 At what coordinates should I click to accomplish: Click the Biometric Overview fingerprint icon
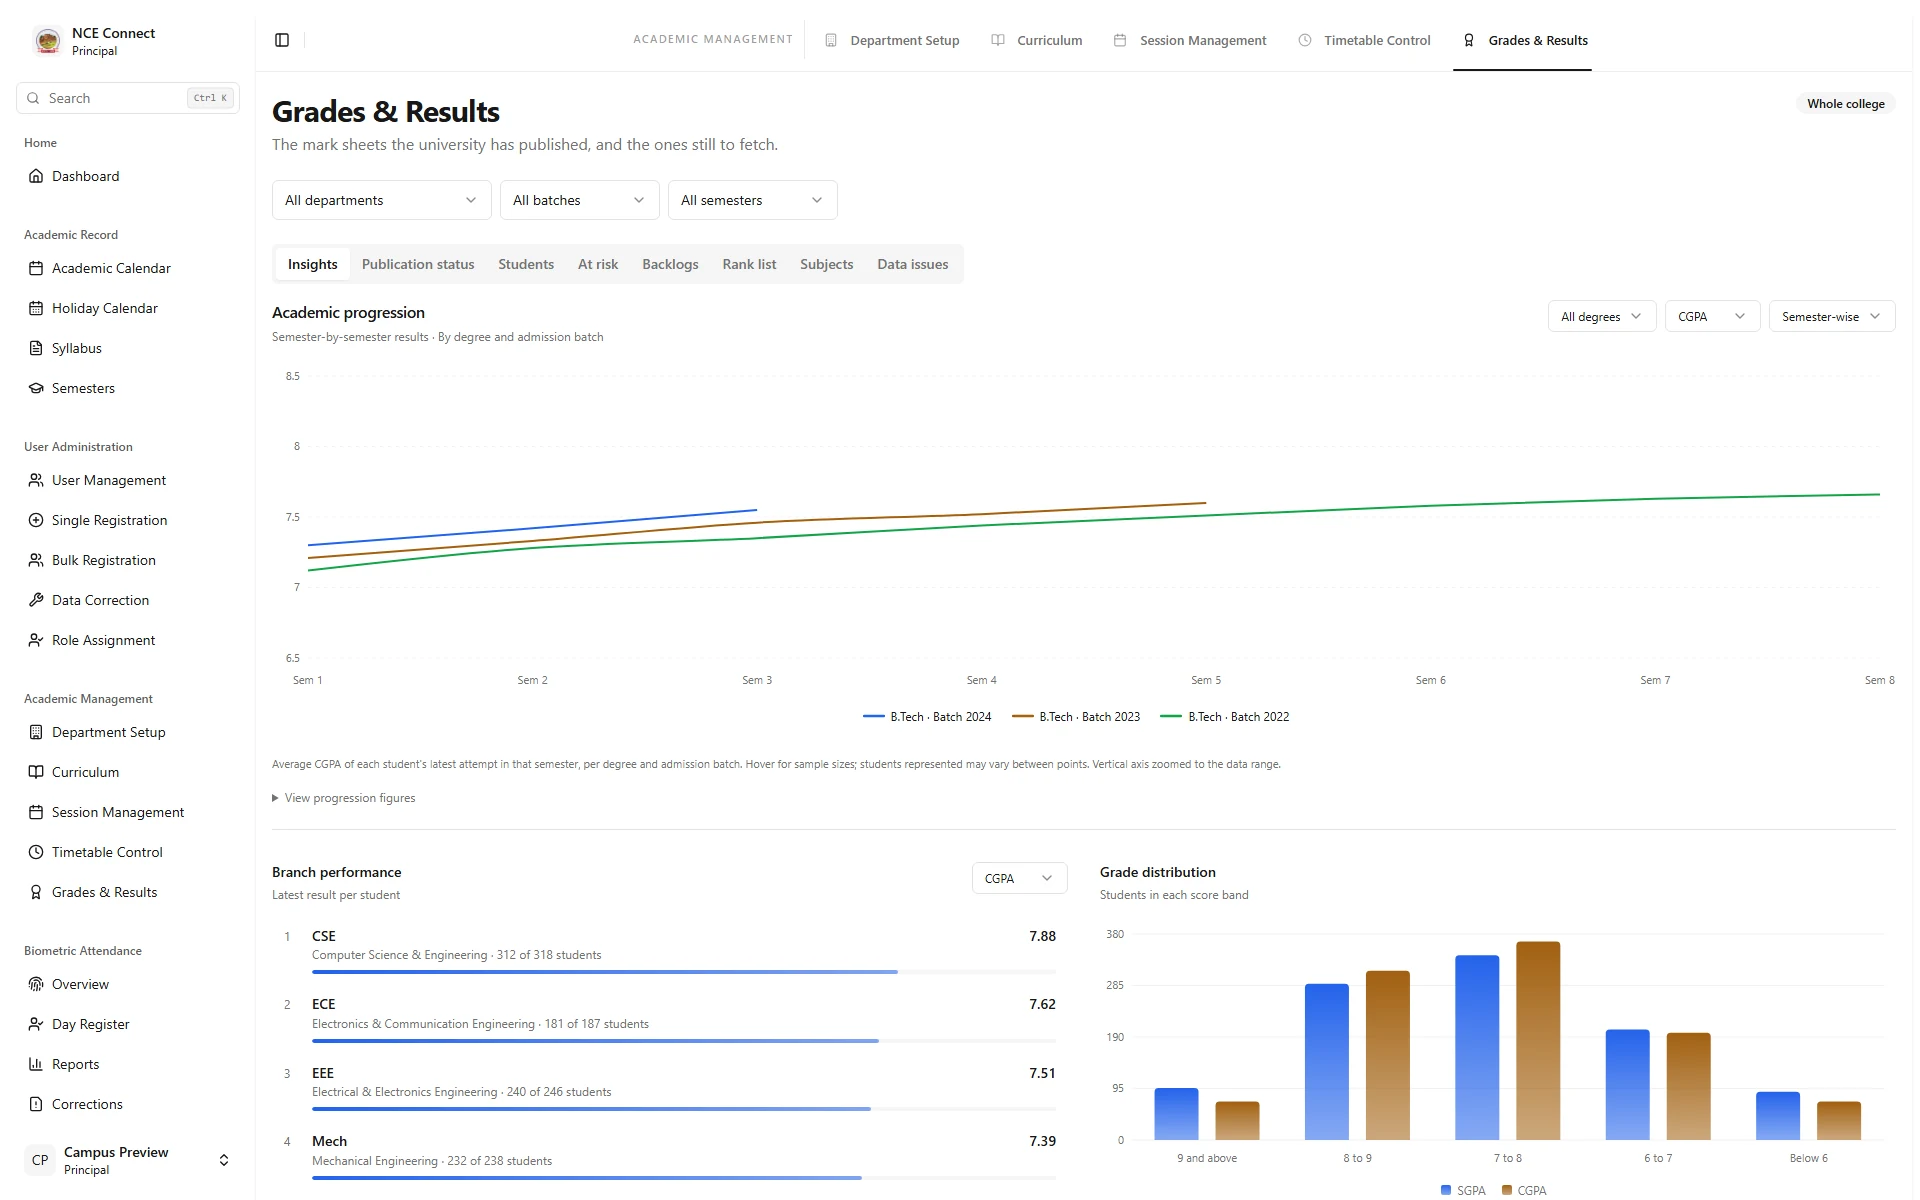click(x=36, y=984)
